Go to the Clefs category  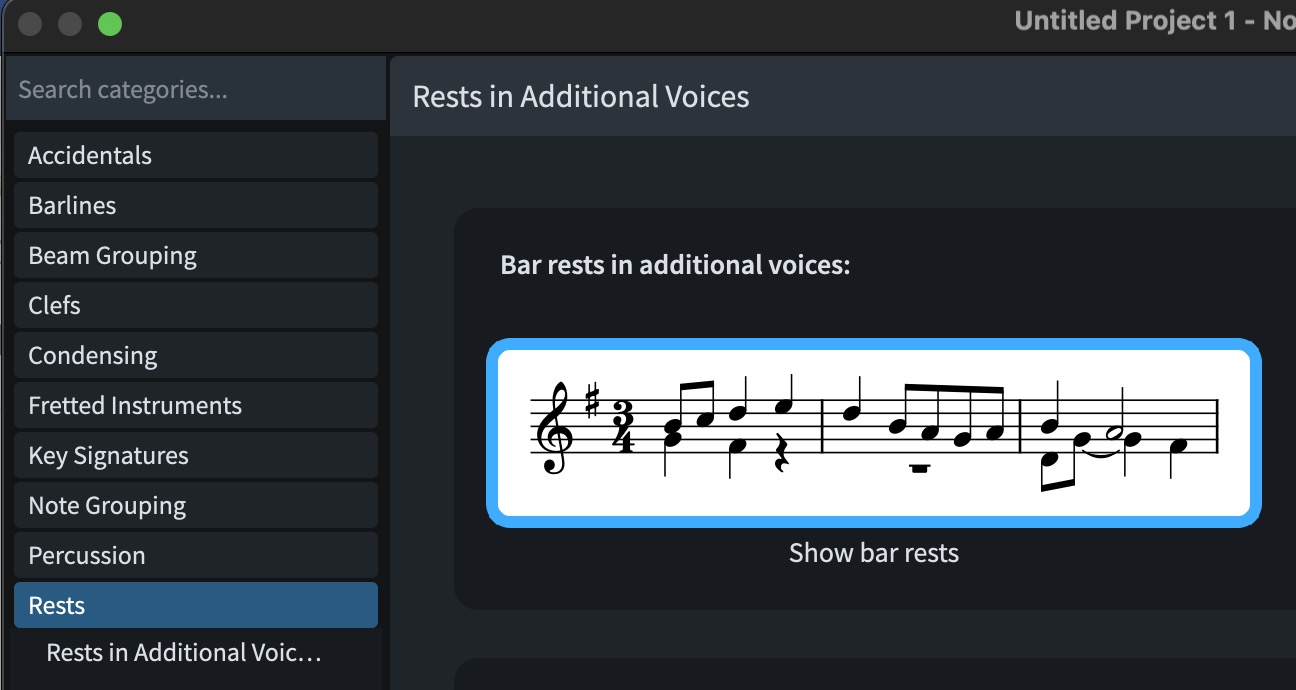pos(196,305)
